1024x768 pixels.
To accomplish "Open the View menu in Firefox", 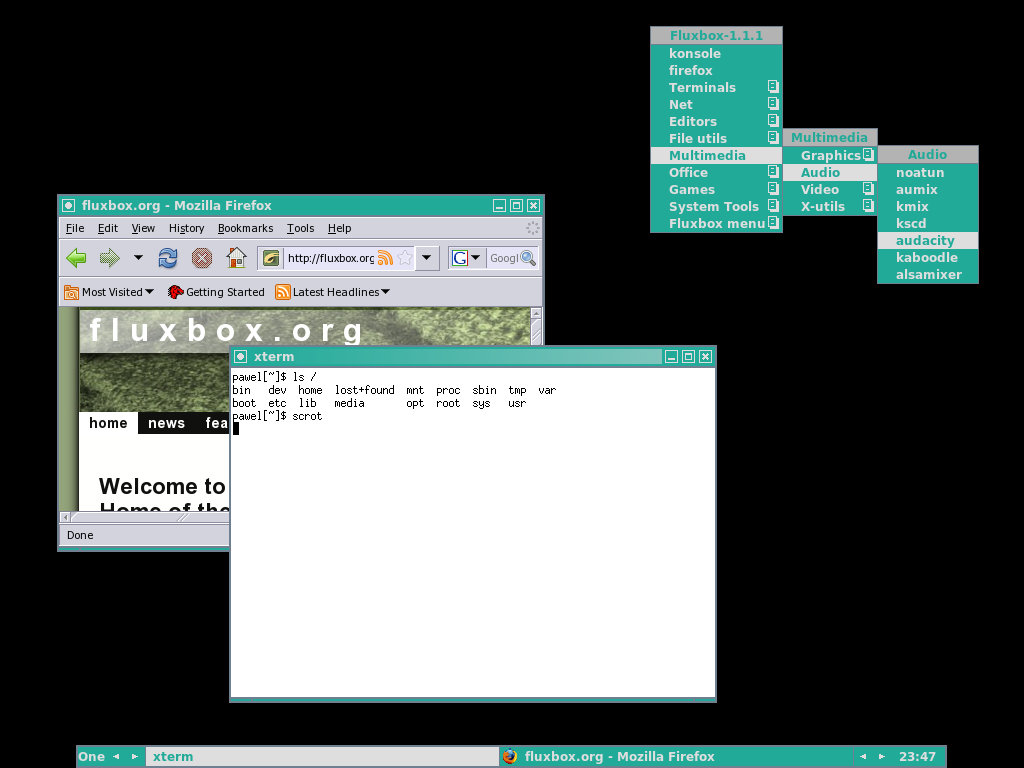I will [143, 228].
